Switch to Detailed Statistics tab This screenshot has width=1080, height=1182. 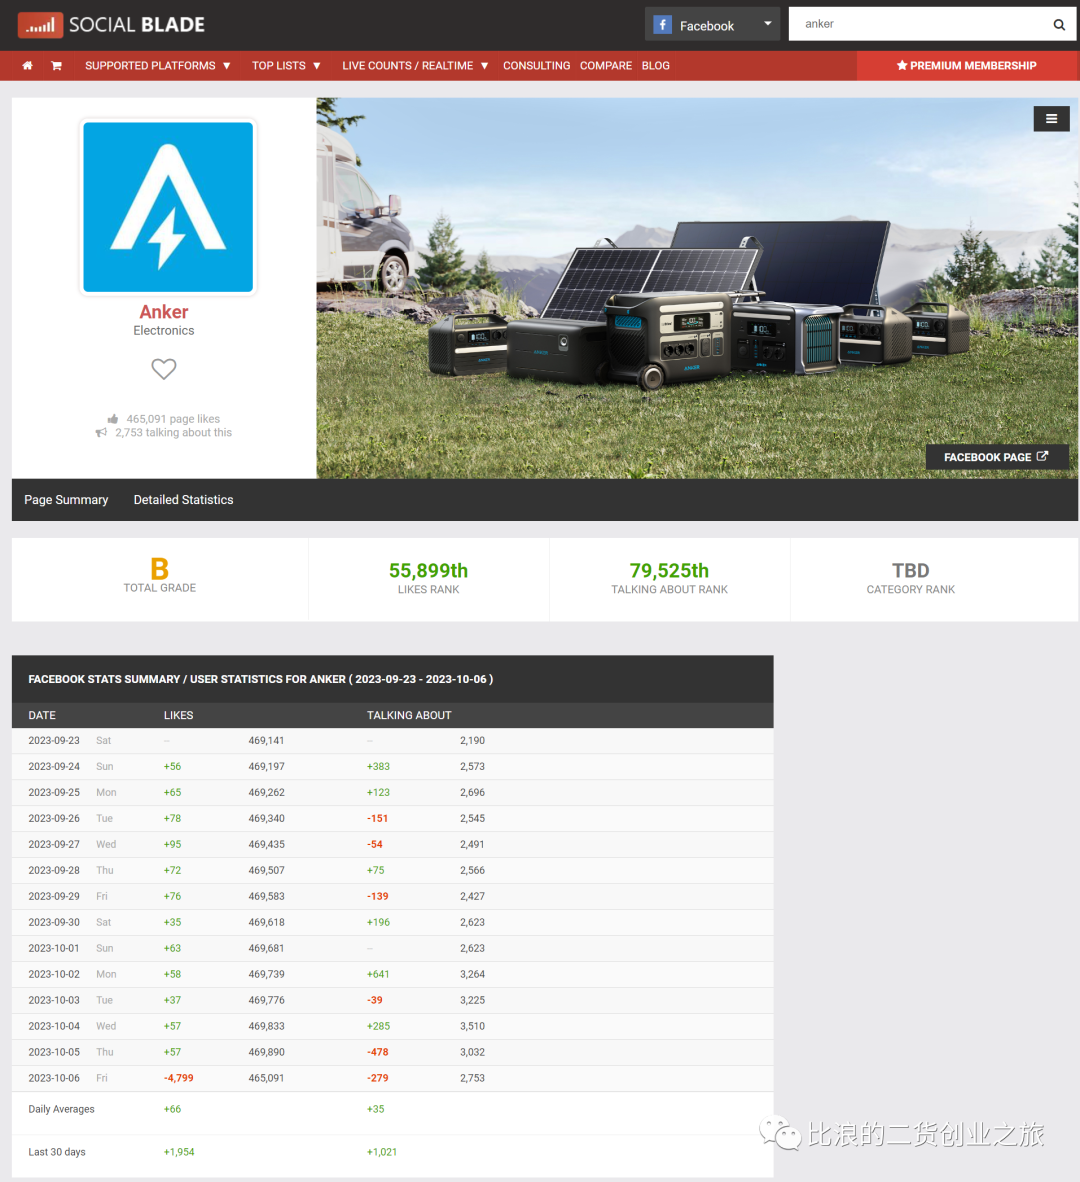pos(183,500)
